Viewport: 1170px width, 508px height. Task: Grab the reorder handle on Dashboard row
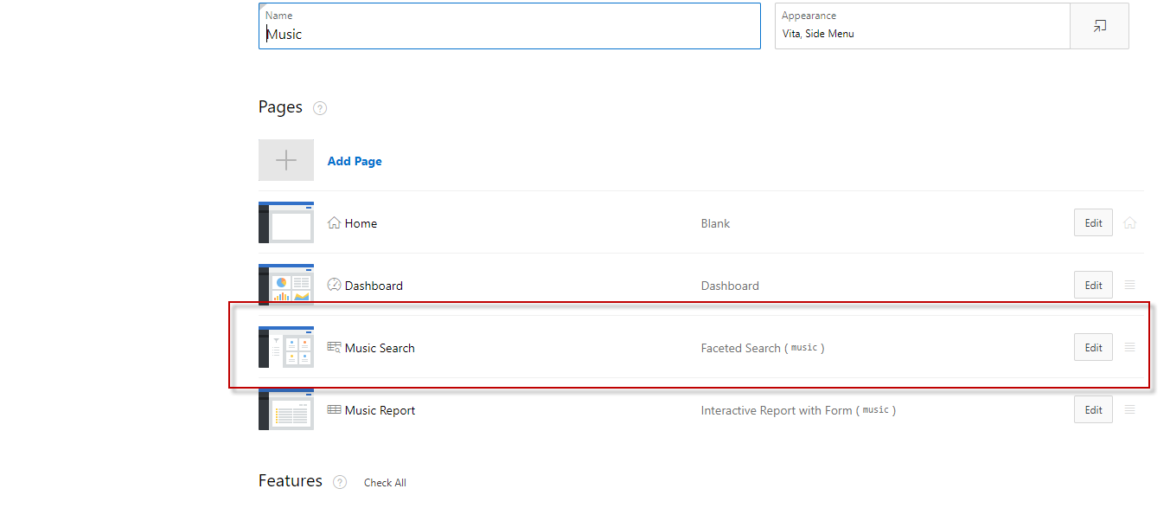click(1130, 285)
